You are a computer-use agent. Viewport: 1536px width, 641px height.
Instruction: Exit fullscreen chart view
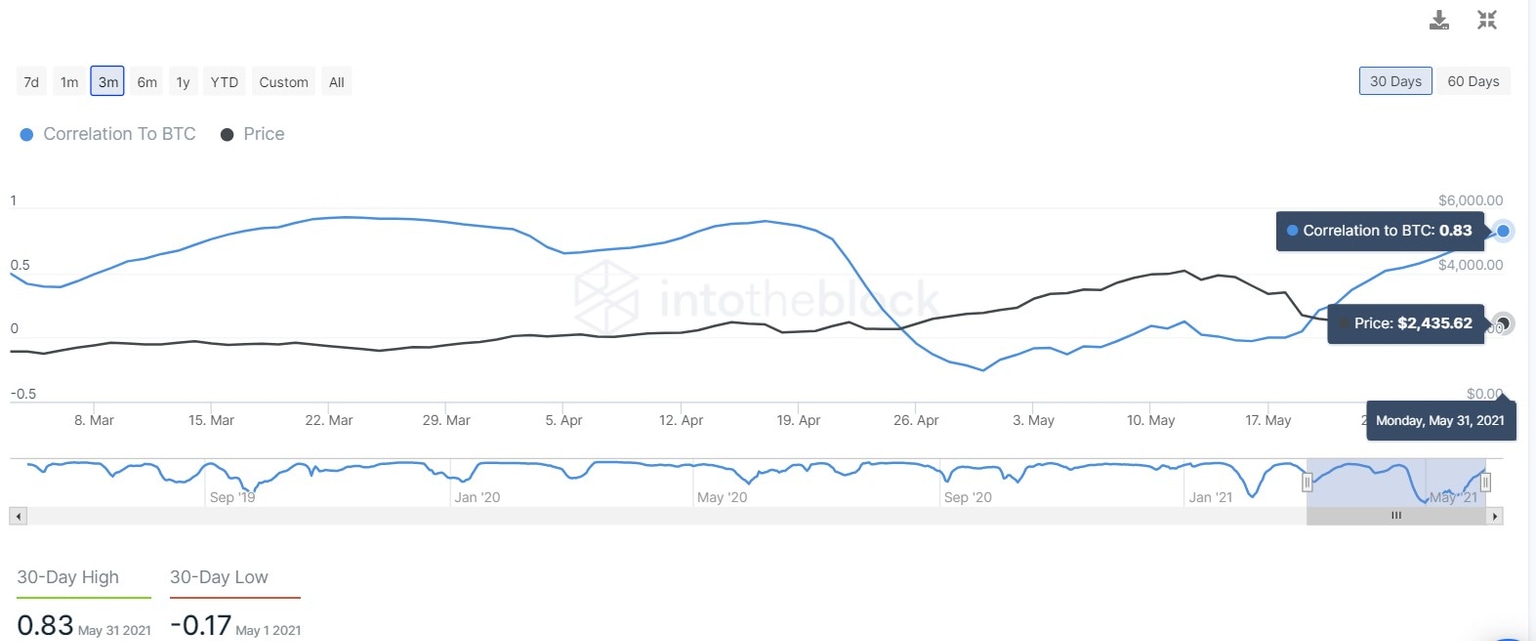(1486, 19)
